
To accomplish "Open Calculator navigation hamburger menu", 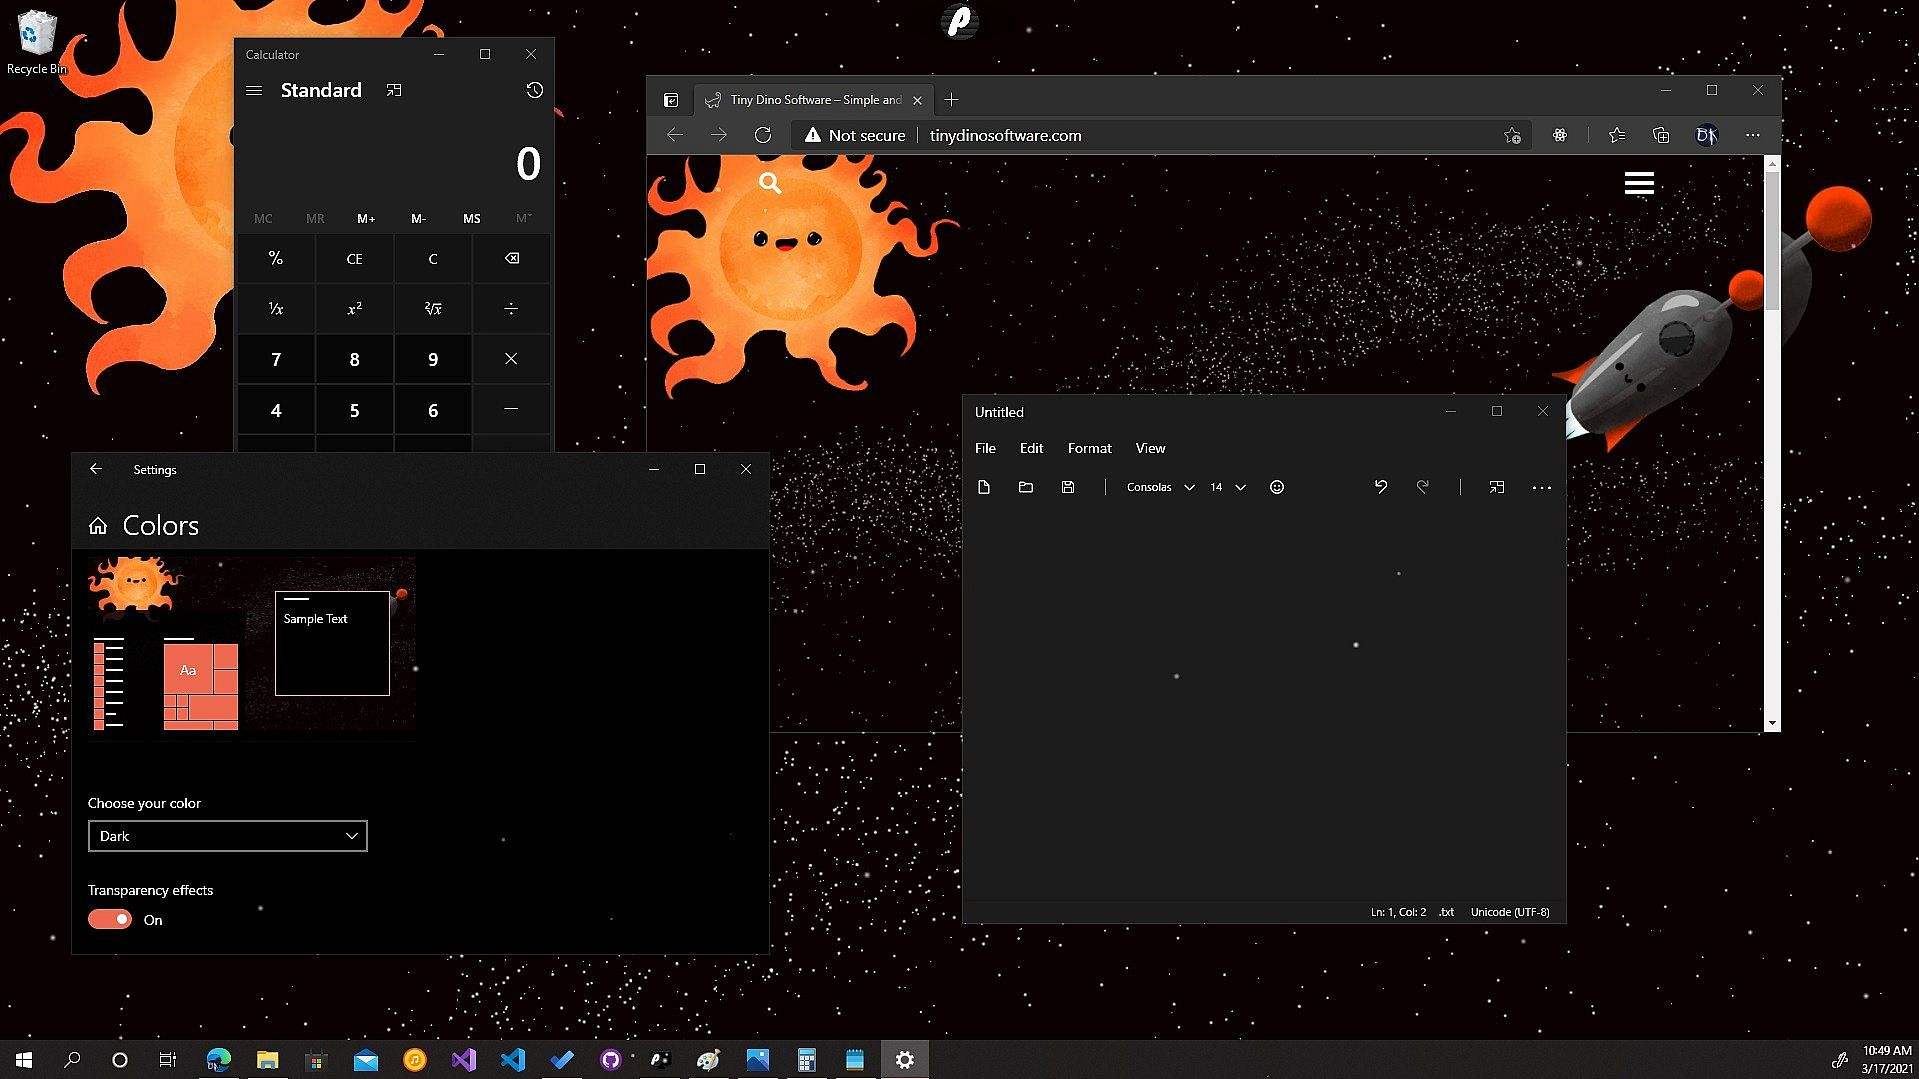I will coord(254,90).
